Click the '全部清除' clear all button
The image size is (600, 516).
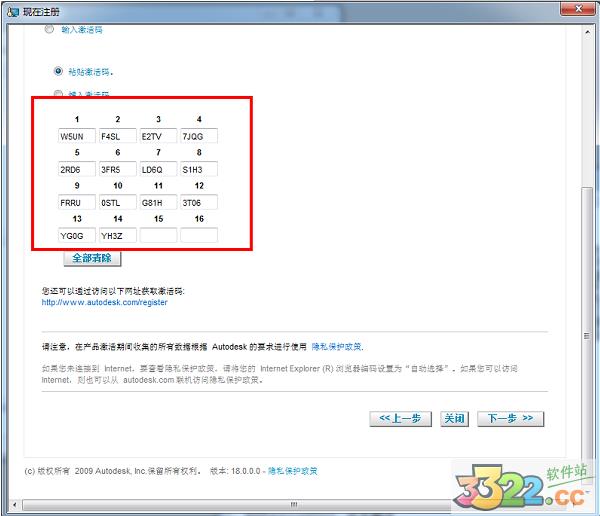(x=92, y=258)
